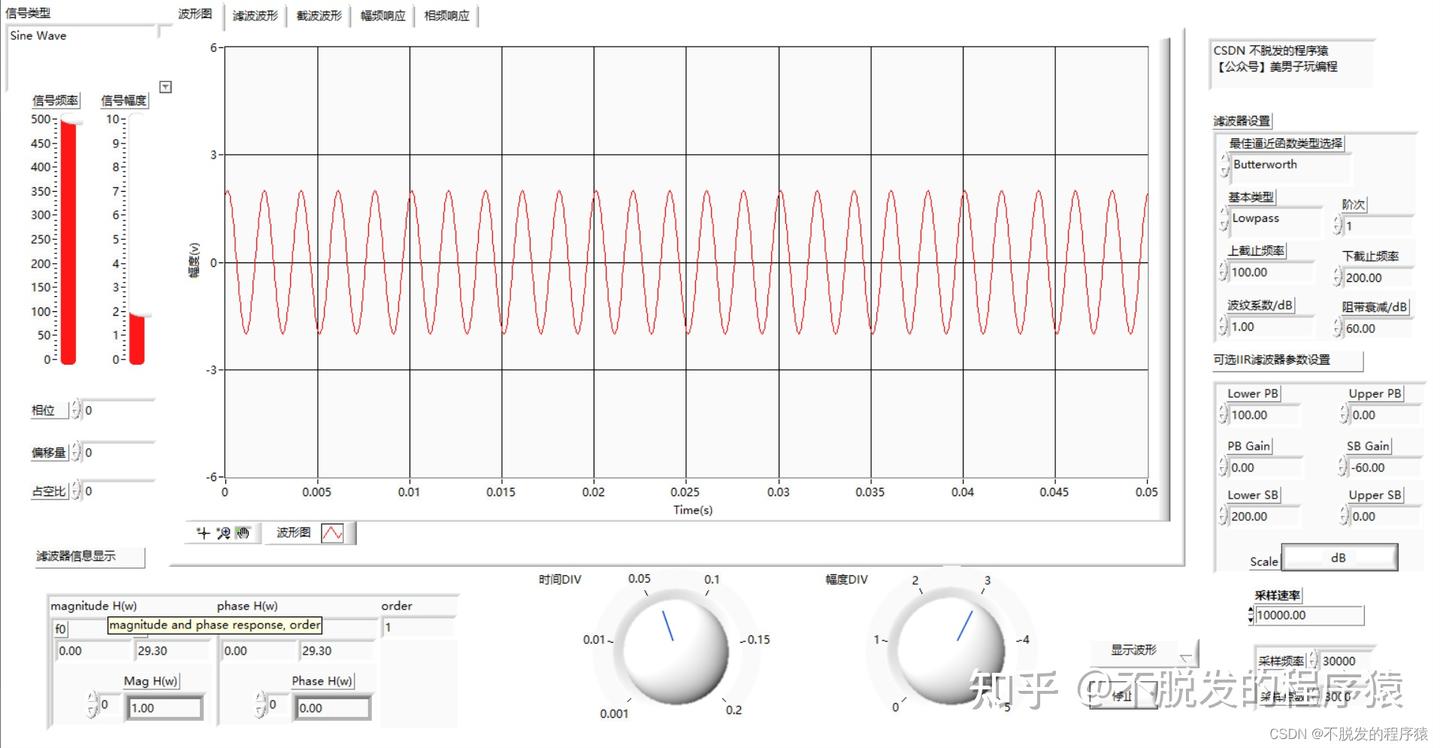
Task: Select the crosshair cursor tool below graph
Action: pyautogui.click(x=204, y=533)
